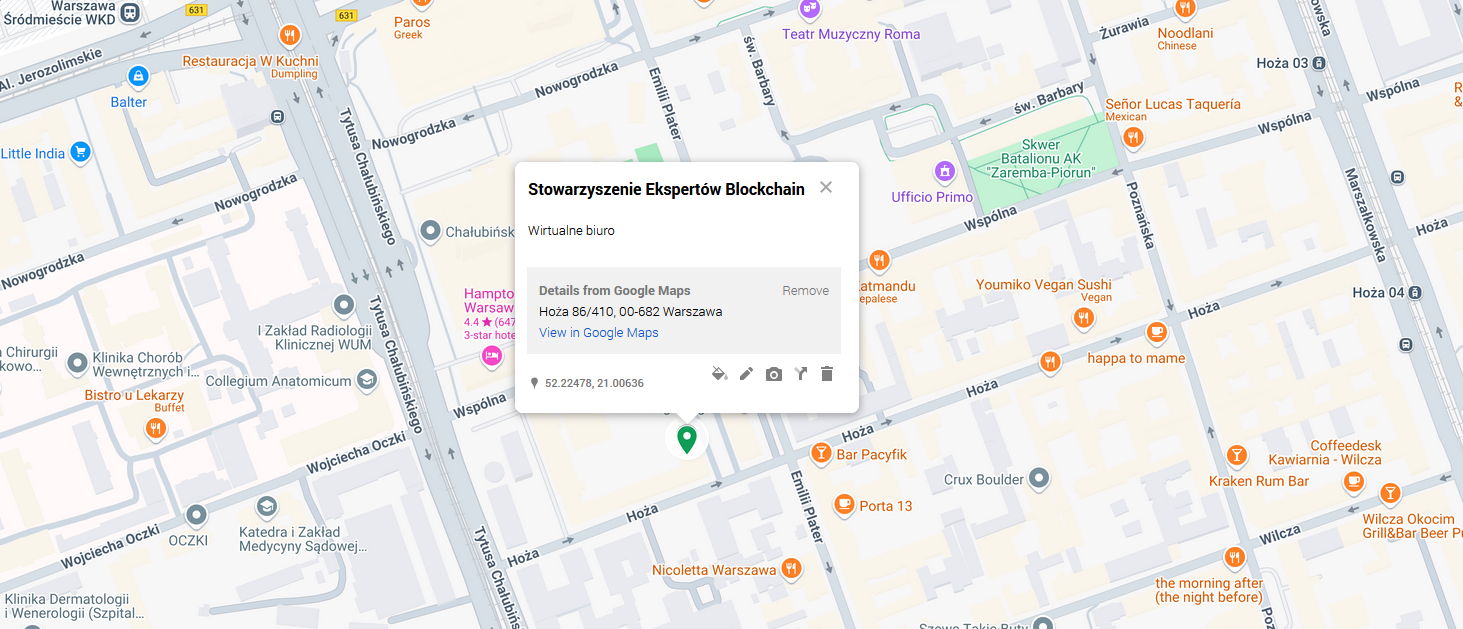Open View in Google Maps link

[599, 333]
